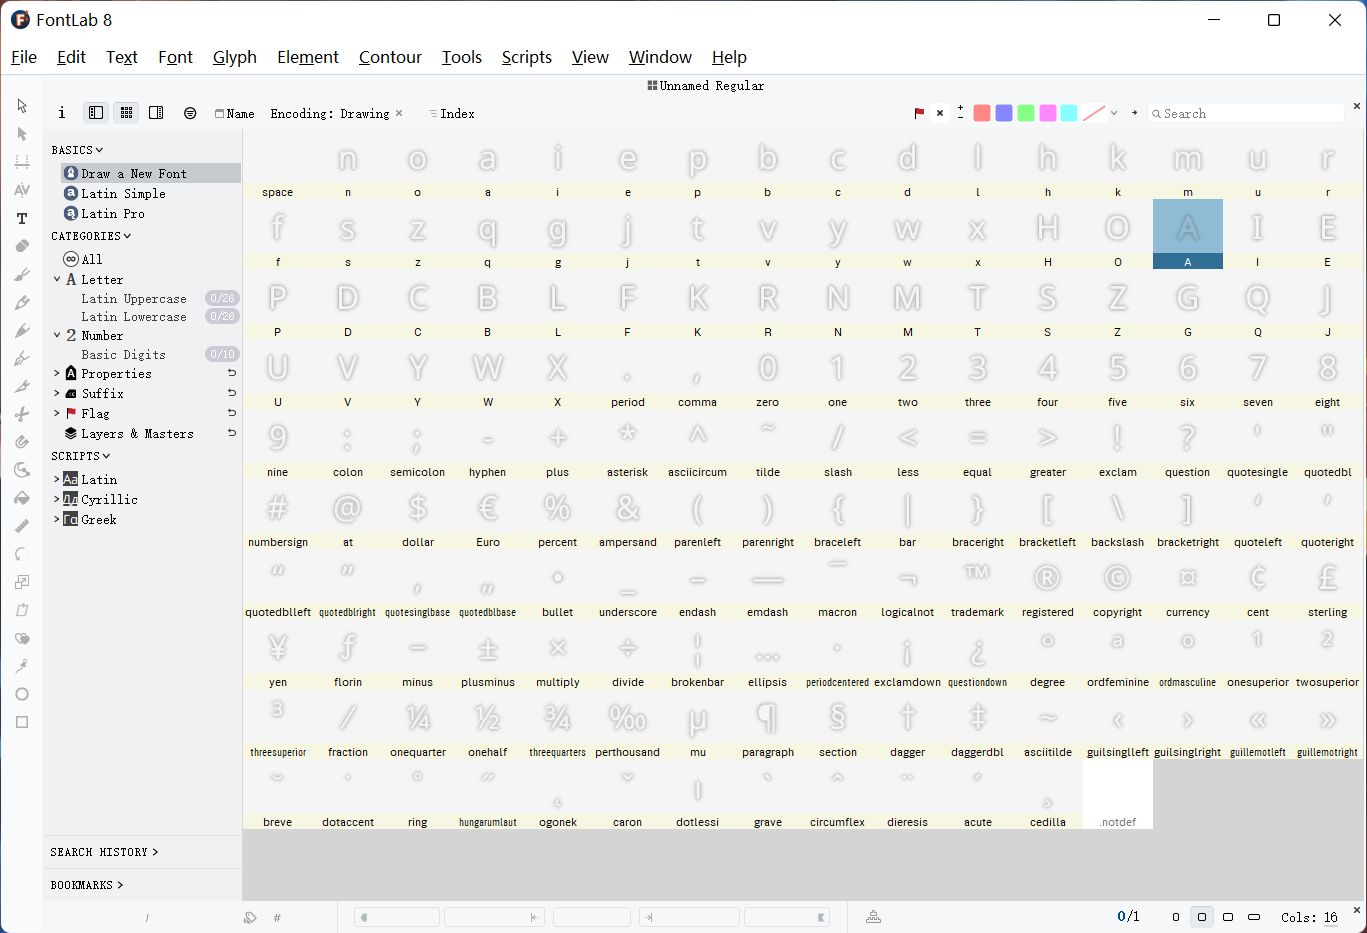Toggle the grid cell view button
This screenshot has width=1367, height=933.
126,113
